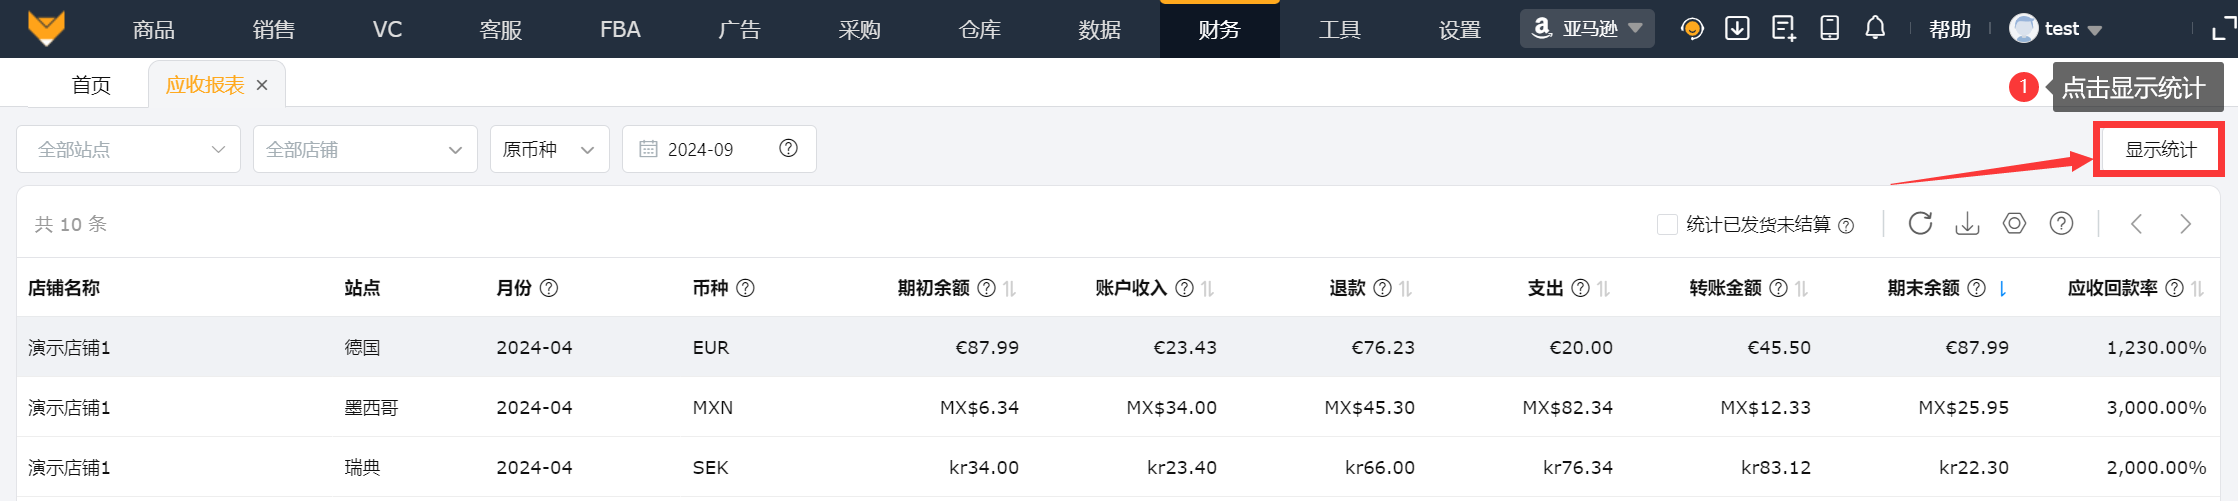Click the 帮助 link
Image resolution: width=2238 pixels, height=501 pixels.
point(1949,29)
